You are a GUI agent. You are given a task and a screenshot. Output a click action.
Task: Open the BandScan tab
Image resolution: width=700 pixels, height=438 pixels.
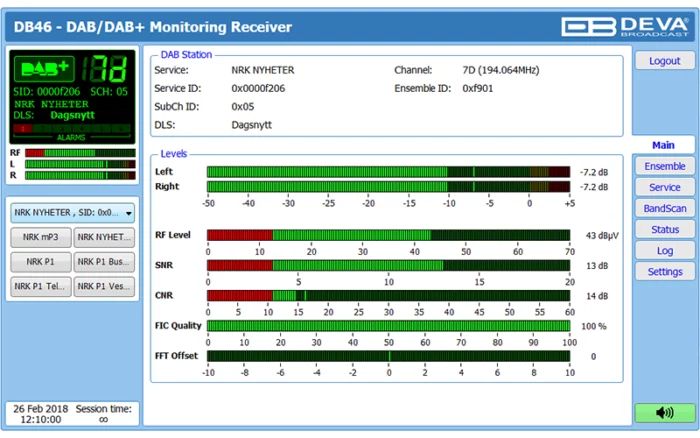[665, 208]
